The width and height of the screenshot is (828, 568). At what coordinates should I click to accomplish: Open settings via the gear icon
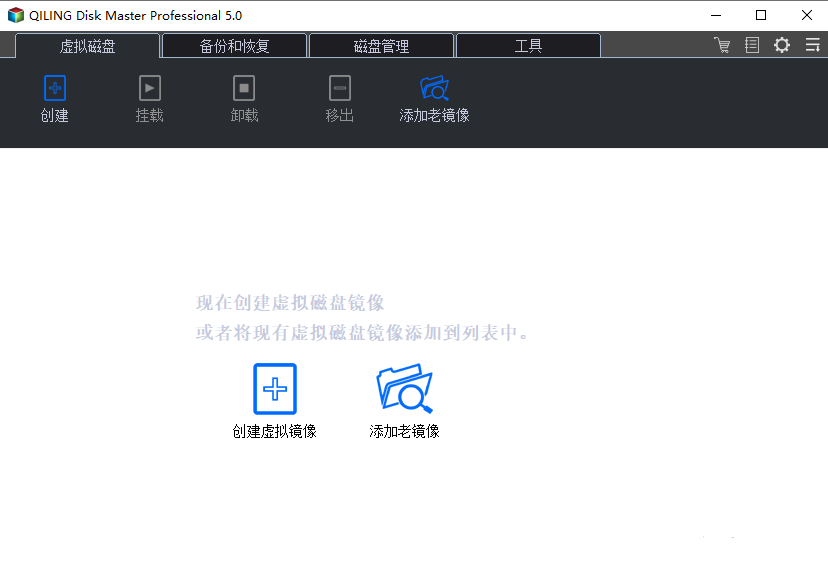(782, 45)
